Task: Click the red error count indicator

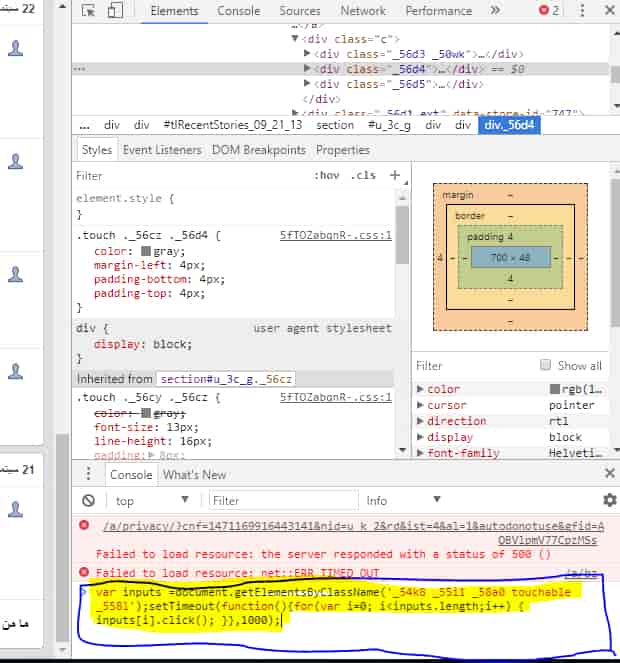Action: (x=549, y=10)
